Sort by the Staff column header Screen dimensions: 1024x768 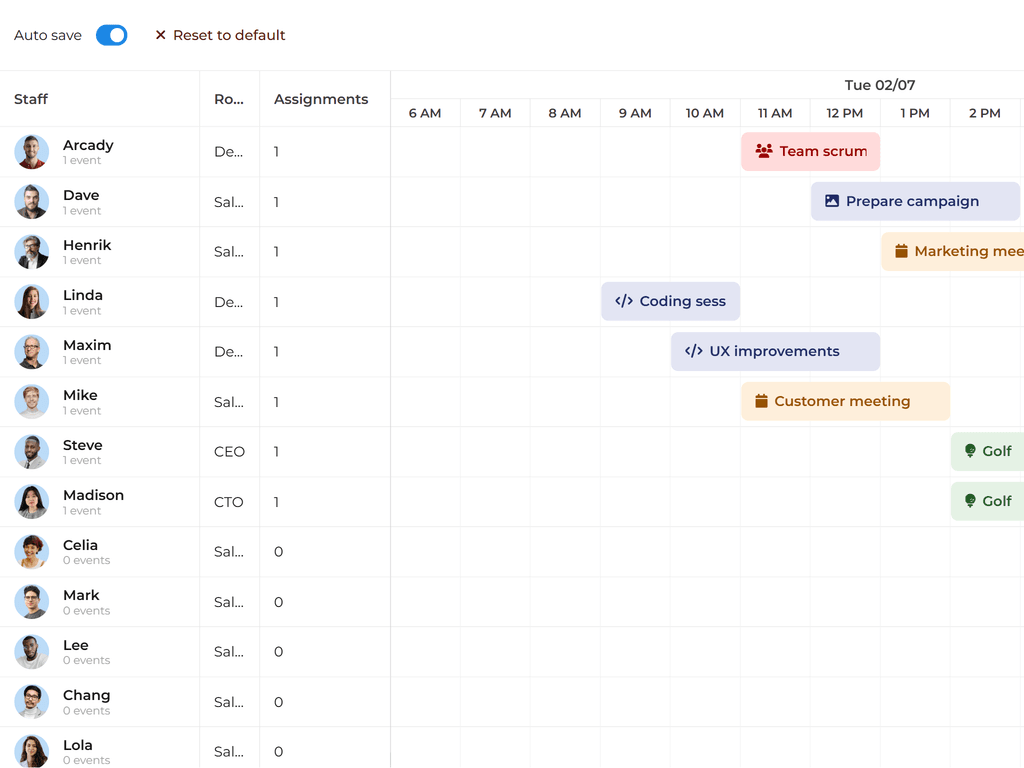pos(31,99)
